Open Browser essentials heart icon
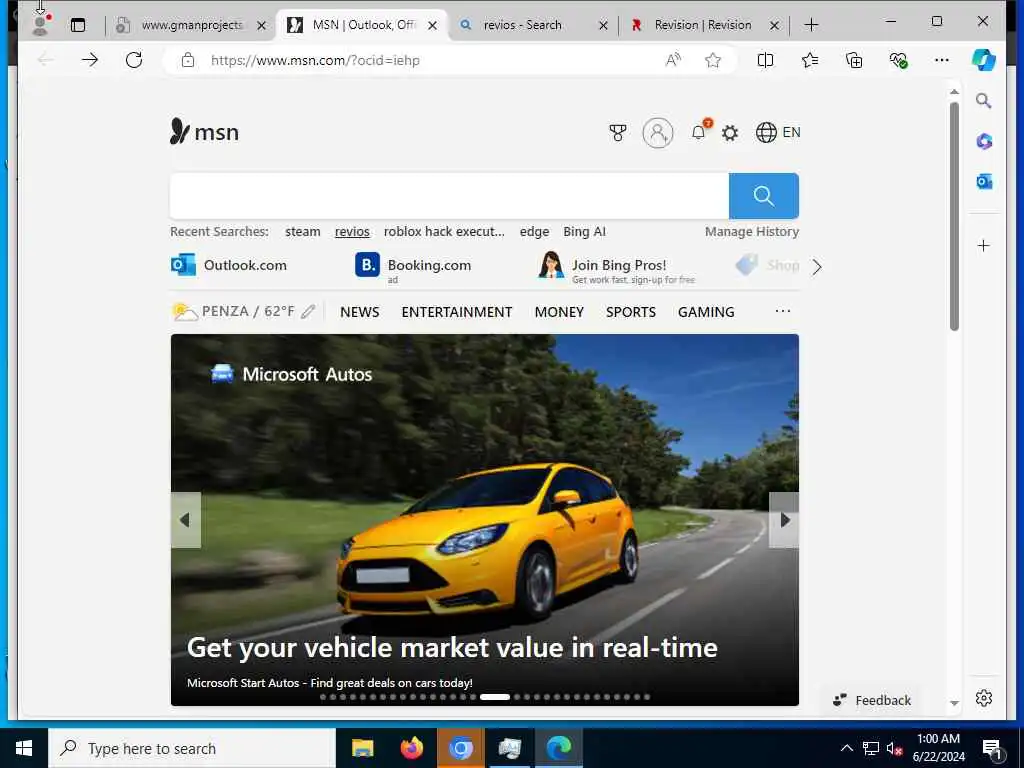Viewport: 1024px width, 768px height. [899, 60]
